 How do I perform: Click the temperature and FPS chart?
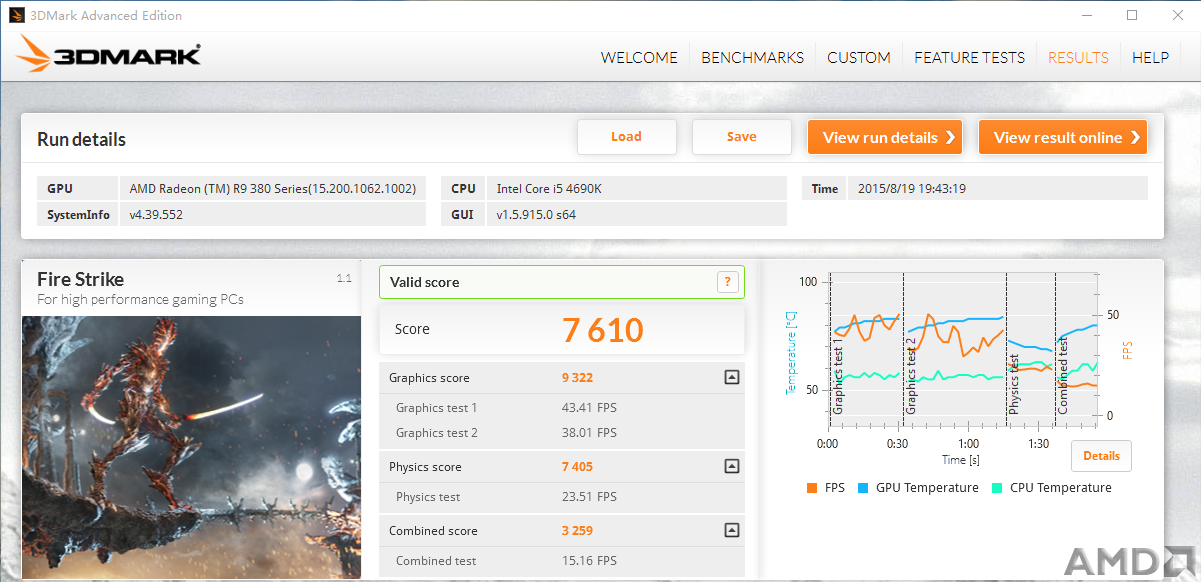(x=964, y=349)
